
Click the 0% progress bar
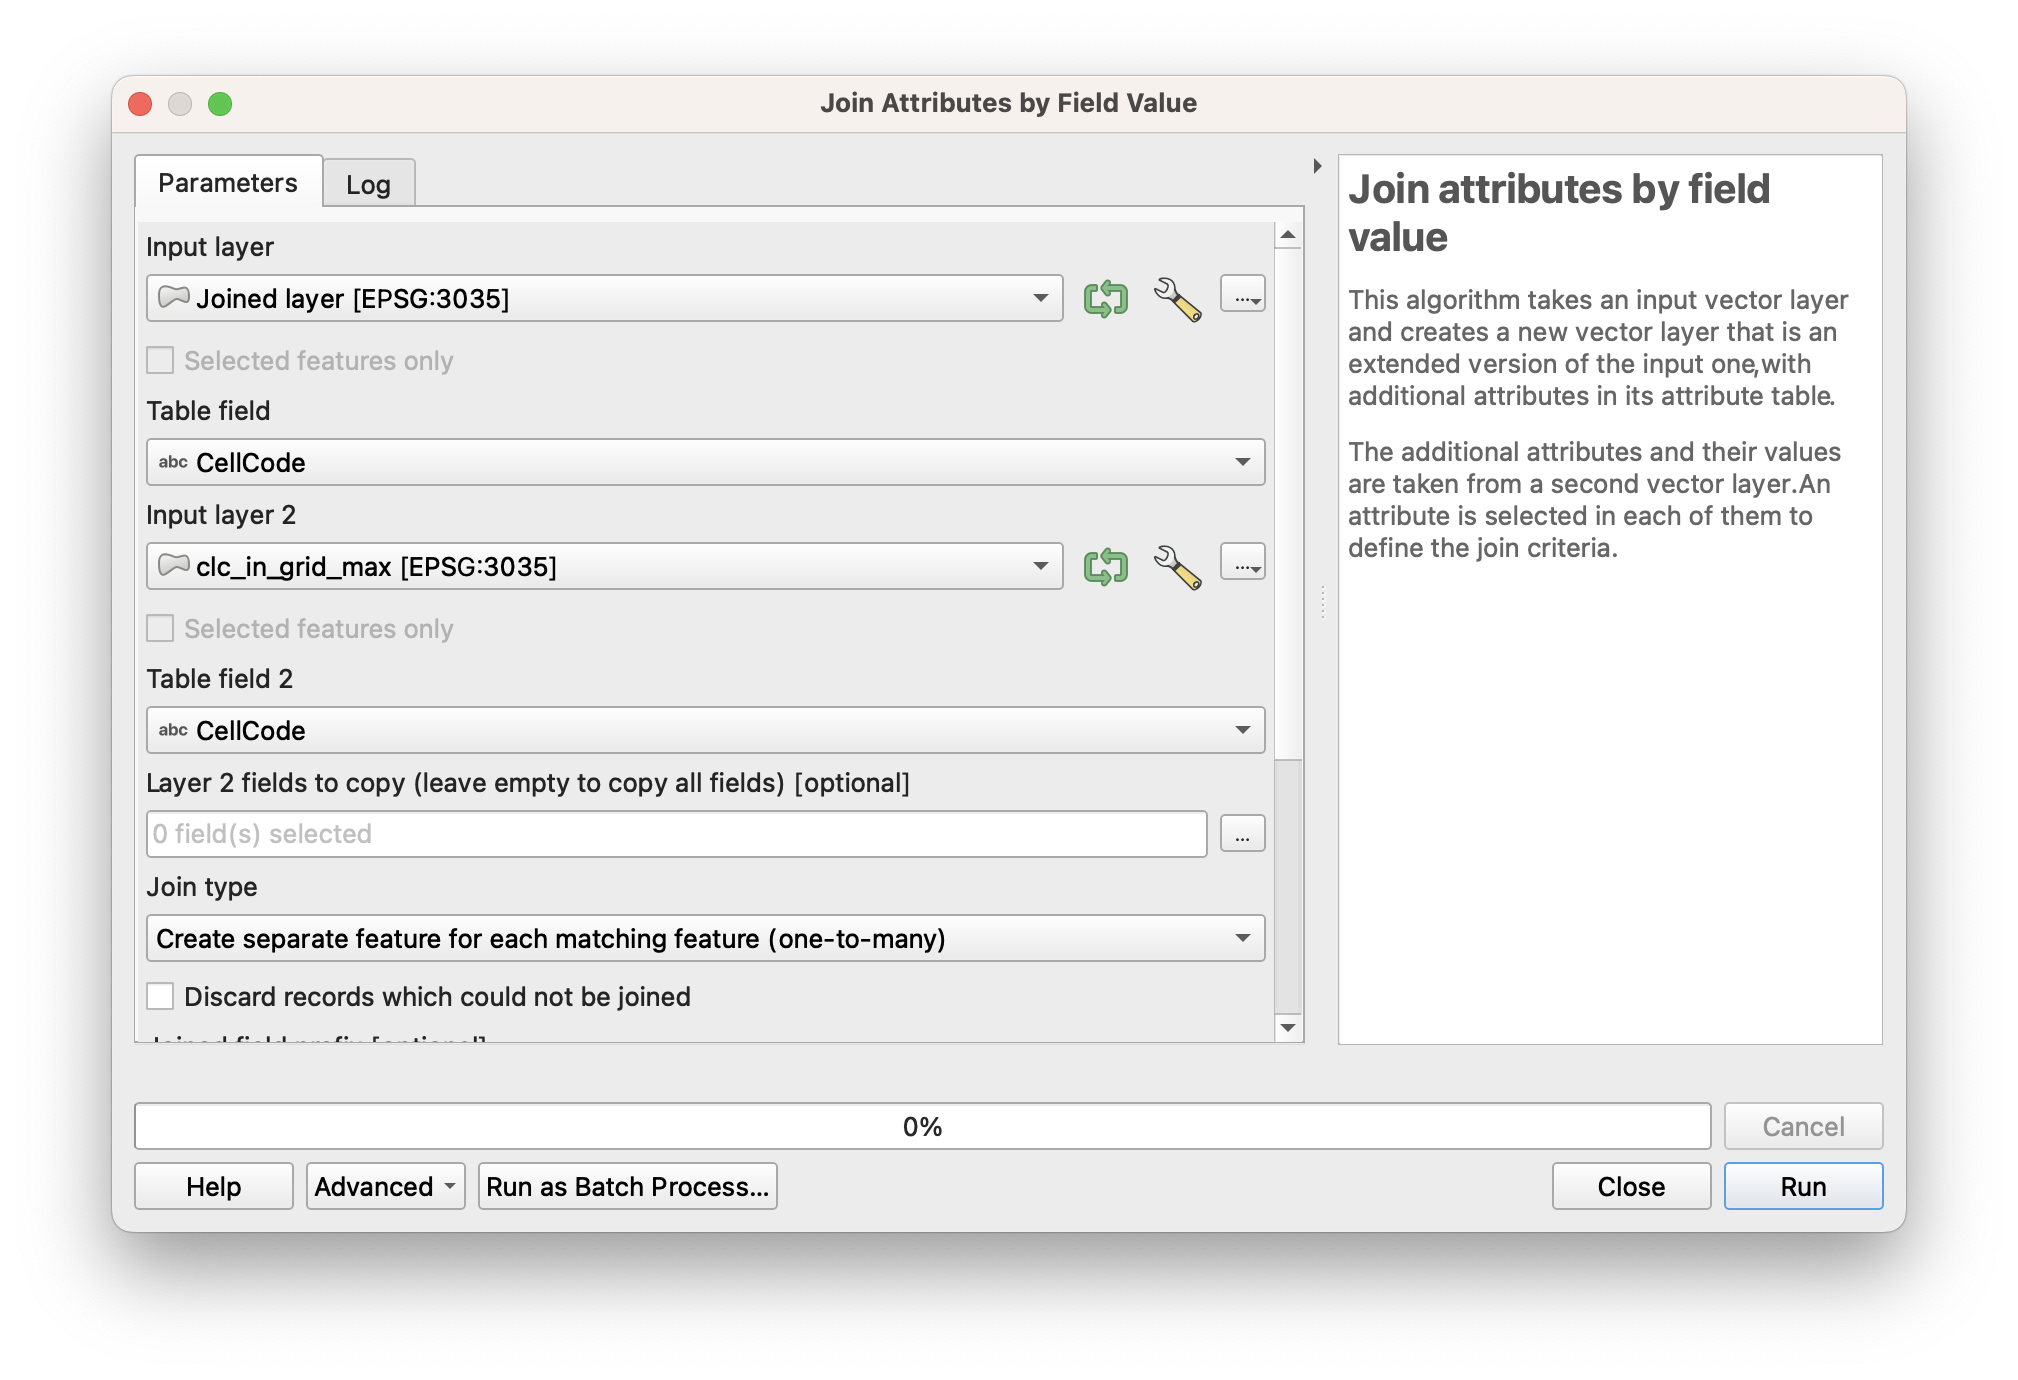point(922,1126)
